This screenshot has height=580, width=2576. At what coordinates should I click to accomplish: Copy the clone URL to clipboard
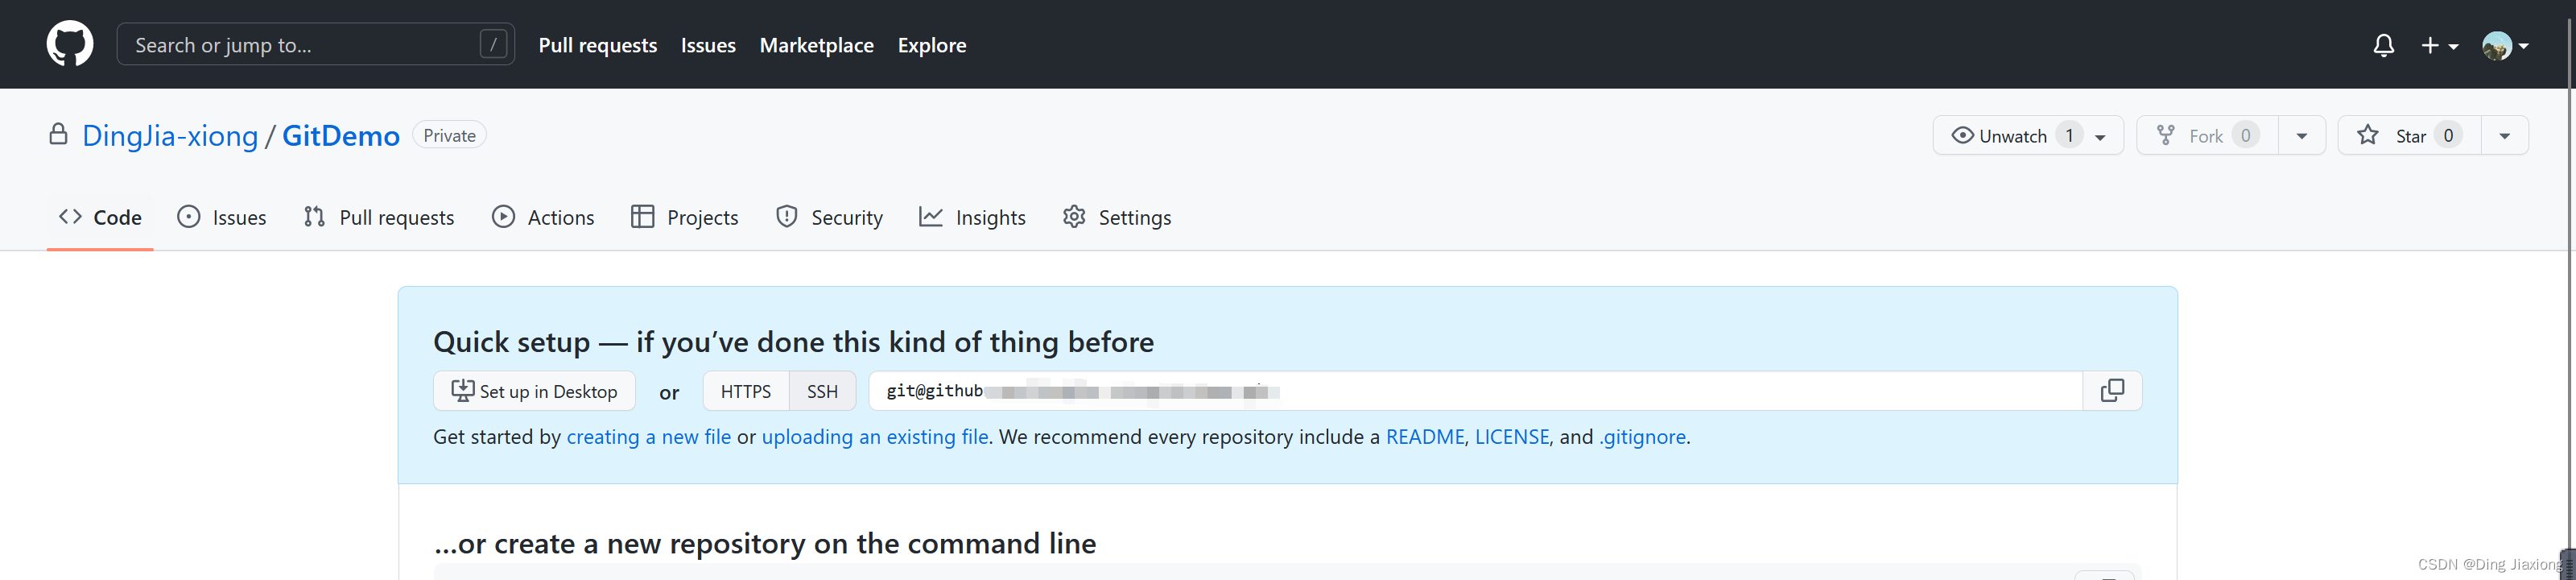[2112, 391]
